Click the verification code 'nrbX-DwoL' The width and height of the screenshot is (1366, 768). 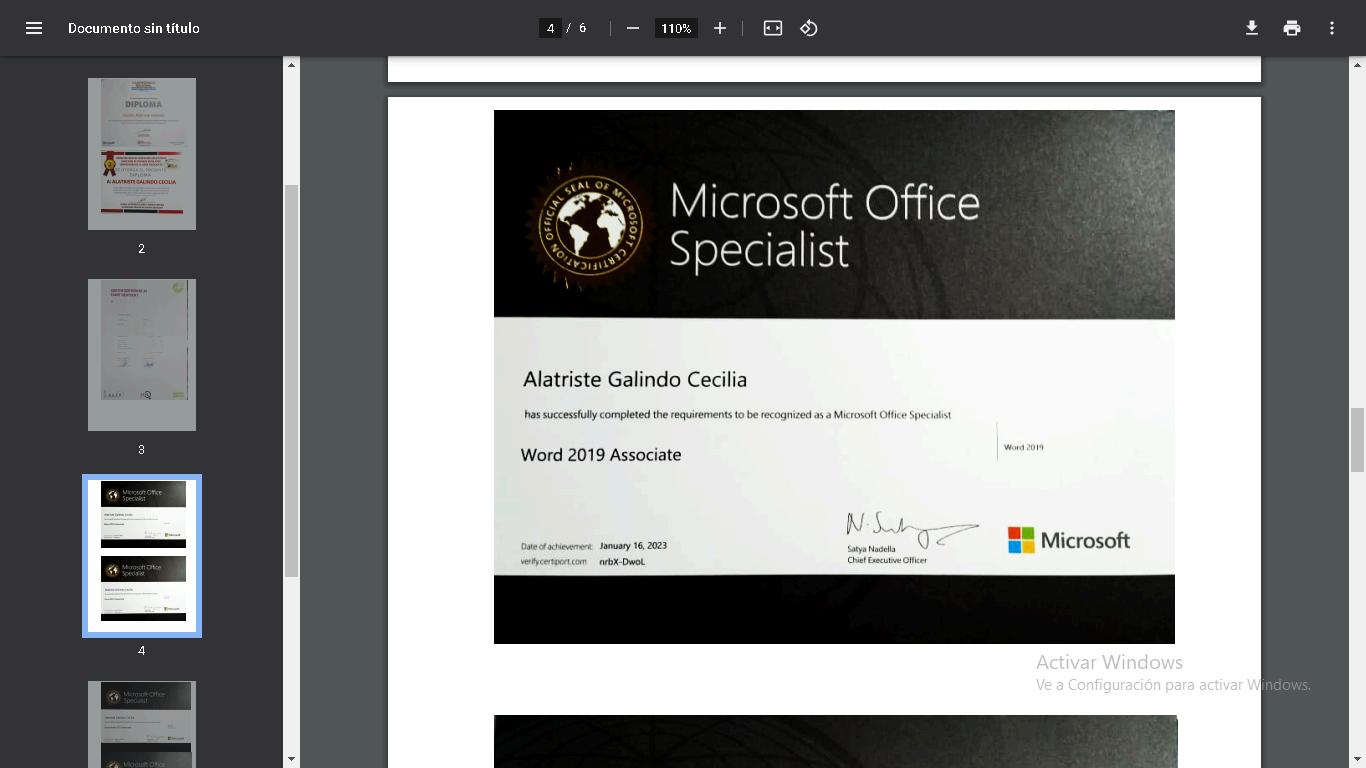pos(622,562)
